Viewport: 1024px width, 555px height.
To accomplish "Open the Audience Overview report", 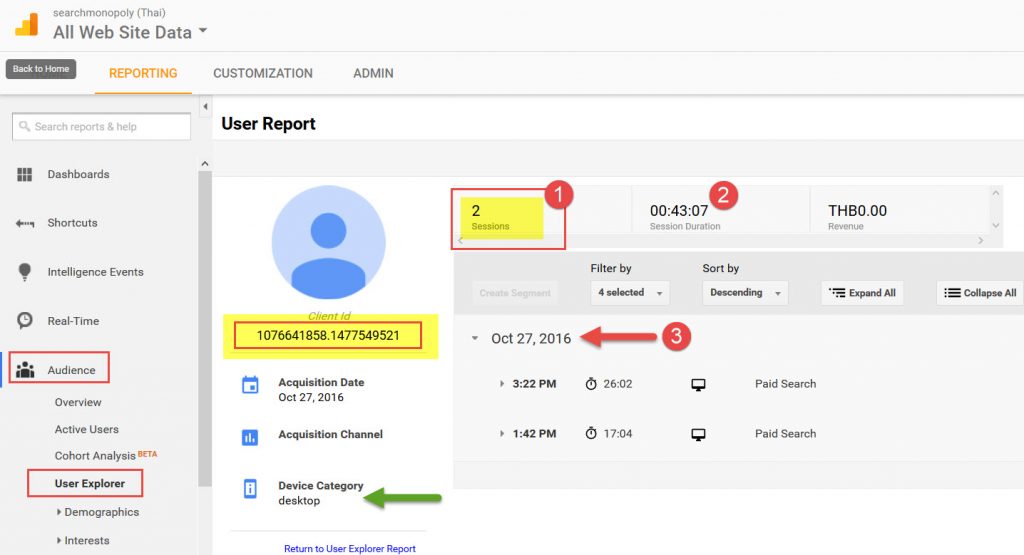I will (x=78, y=402).
